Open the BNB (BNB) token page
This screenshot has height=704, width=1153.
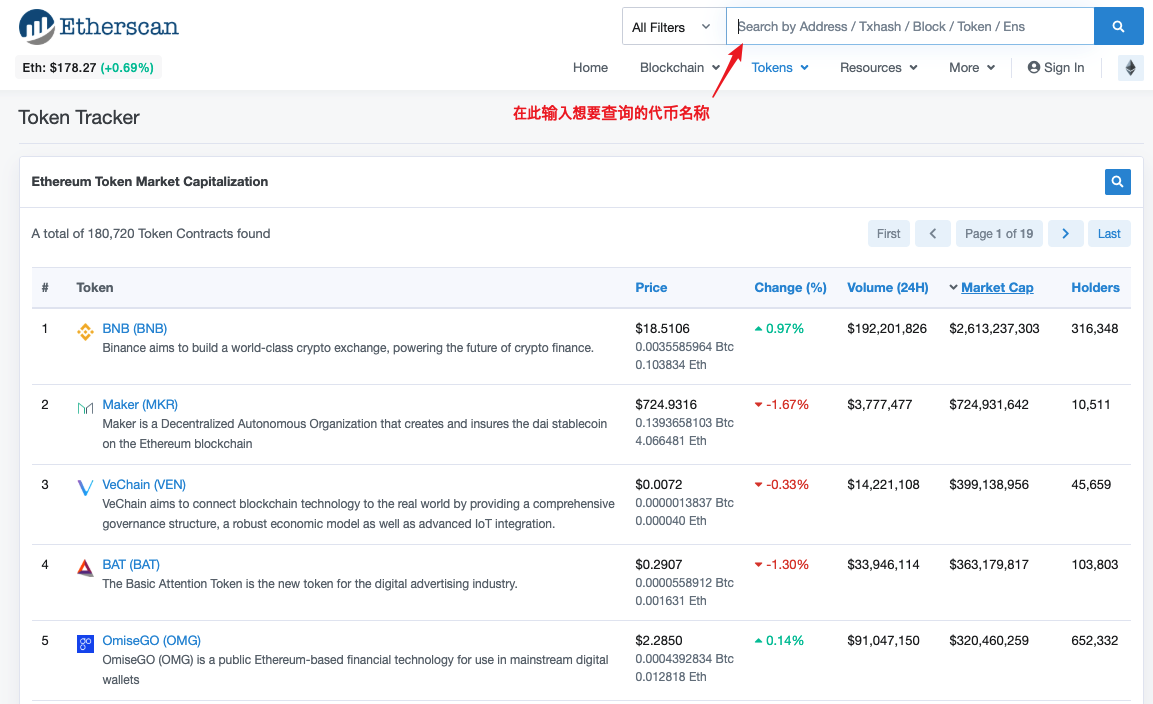[135, 329]
